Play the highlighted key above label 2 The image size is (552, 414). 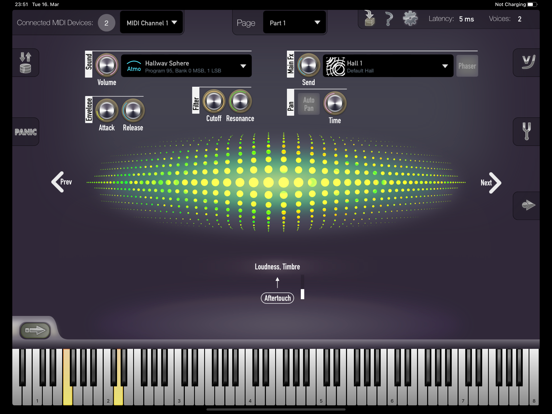coord(119,394)
